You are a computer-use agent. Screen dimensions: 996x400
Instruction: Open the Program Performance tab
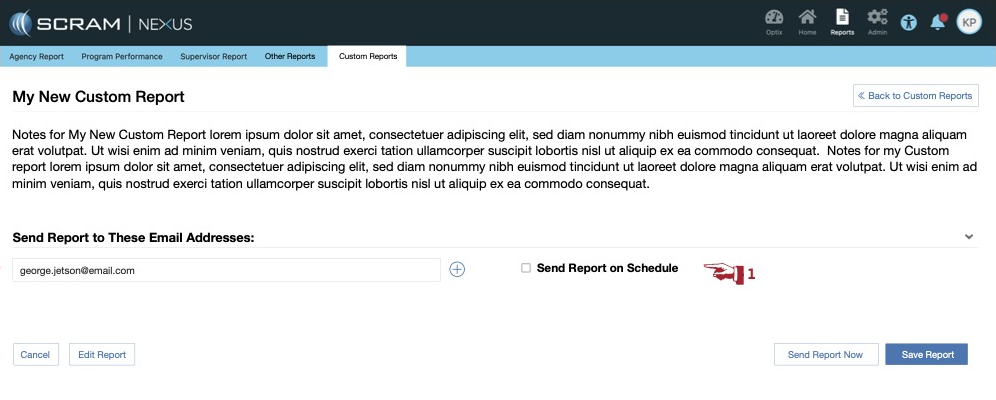[x=122, y=57]
